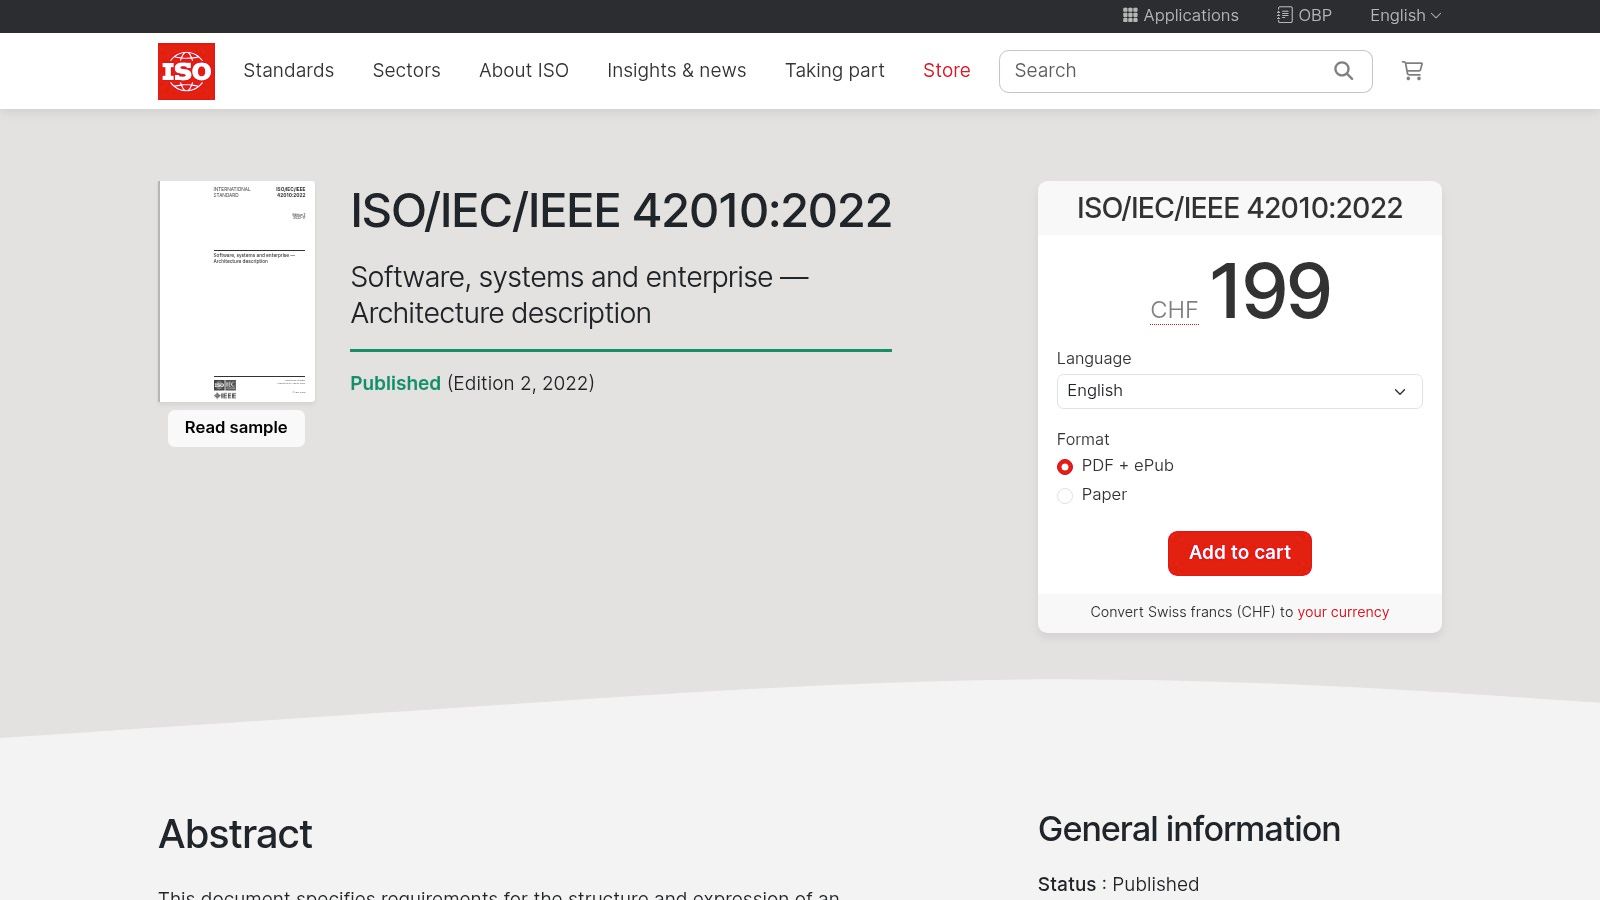Follow the your currency link
The height and width of the screenshot is (900, 1600).
pos(1343,612)
